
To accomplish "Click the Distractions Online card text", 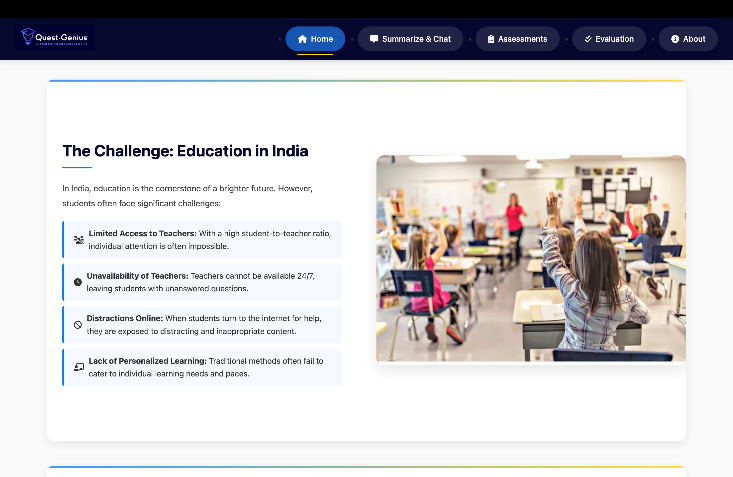I will click(210, 325).
